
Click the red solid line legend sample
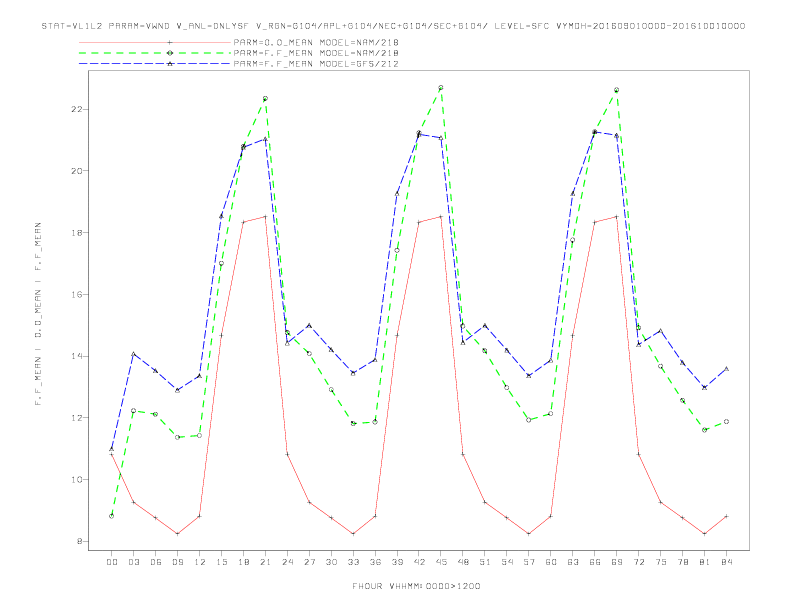[x=155, y=42]
